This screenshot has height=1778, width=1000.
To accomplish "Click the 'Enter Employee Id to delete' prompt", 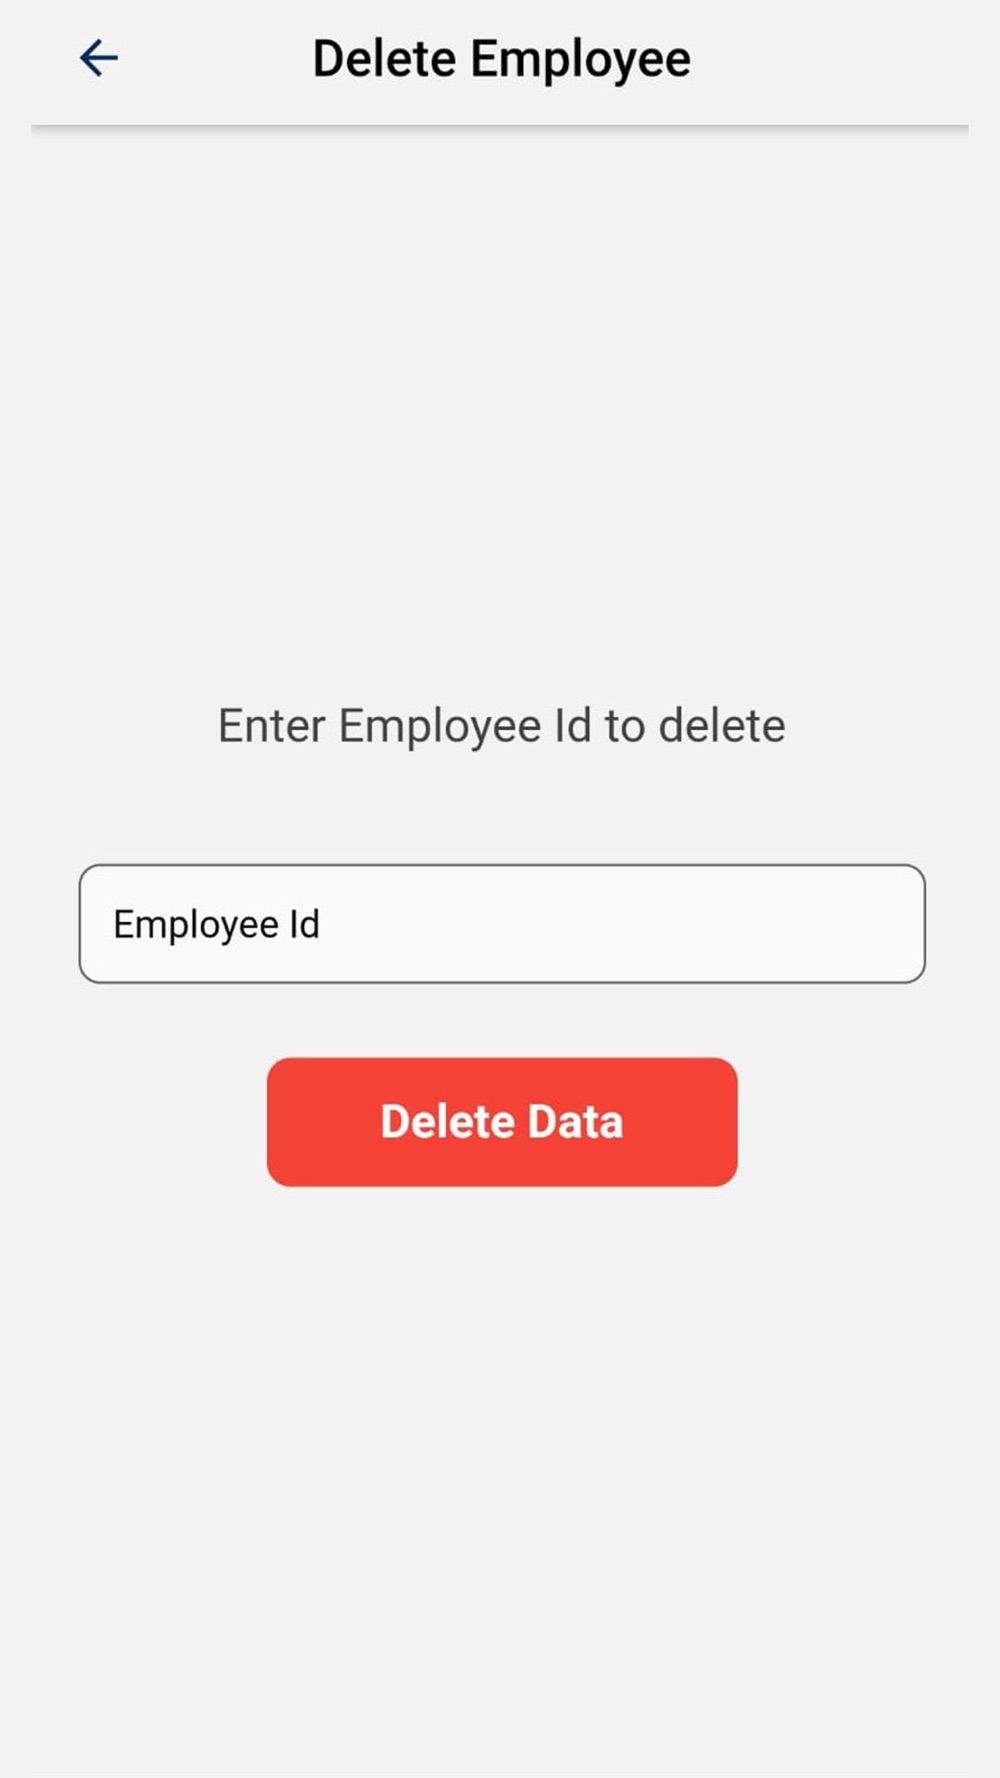I will click(502, 727).
